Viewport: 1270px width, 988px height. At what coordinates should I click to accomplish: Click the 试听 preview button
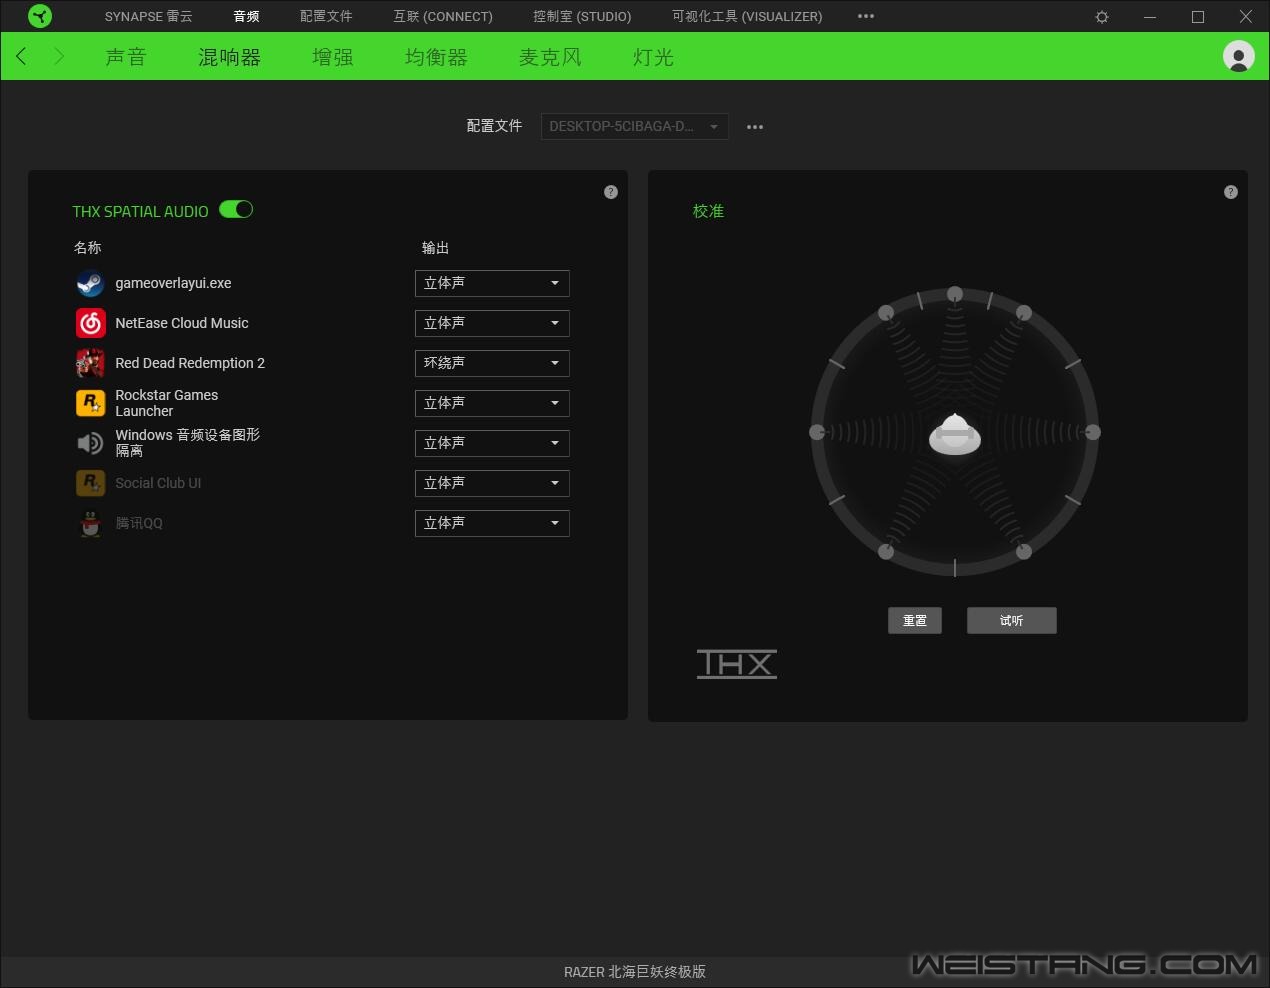pos(1011,620)
